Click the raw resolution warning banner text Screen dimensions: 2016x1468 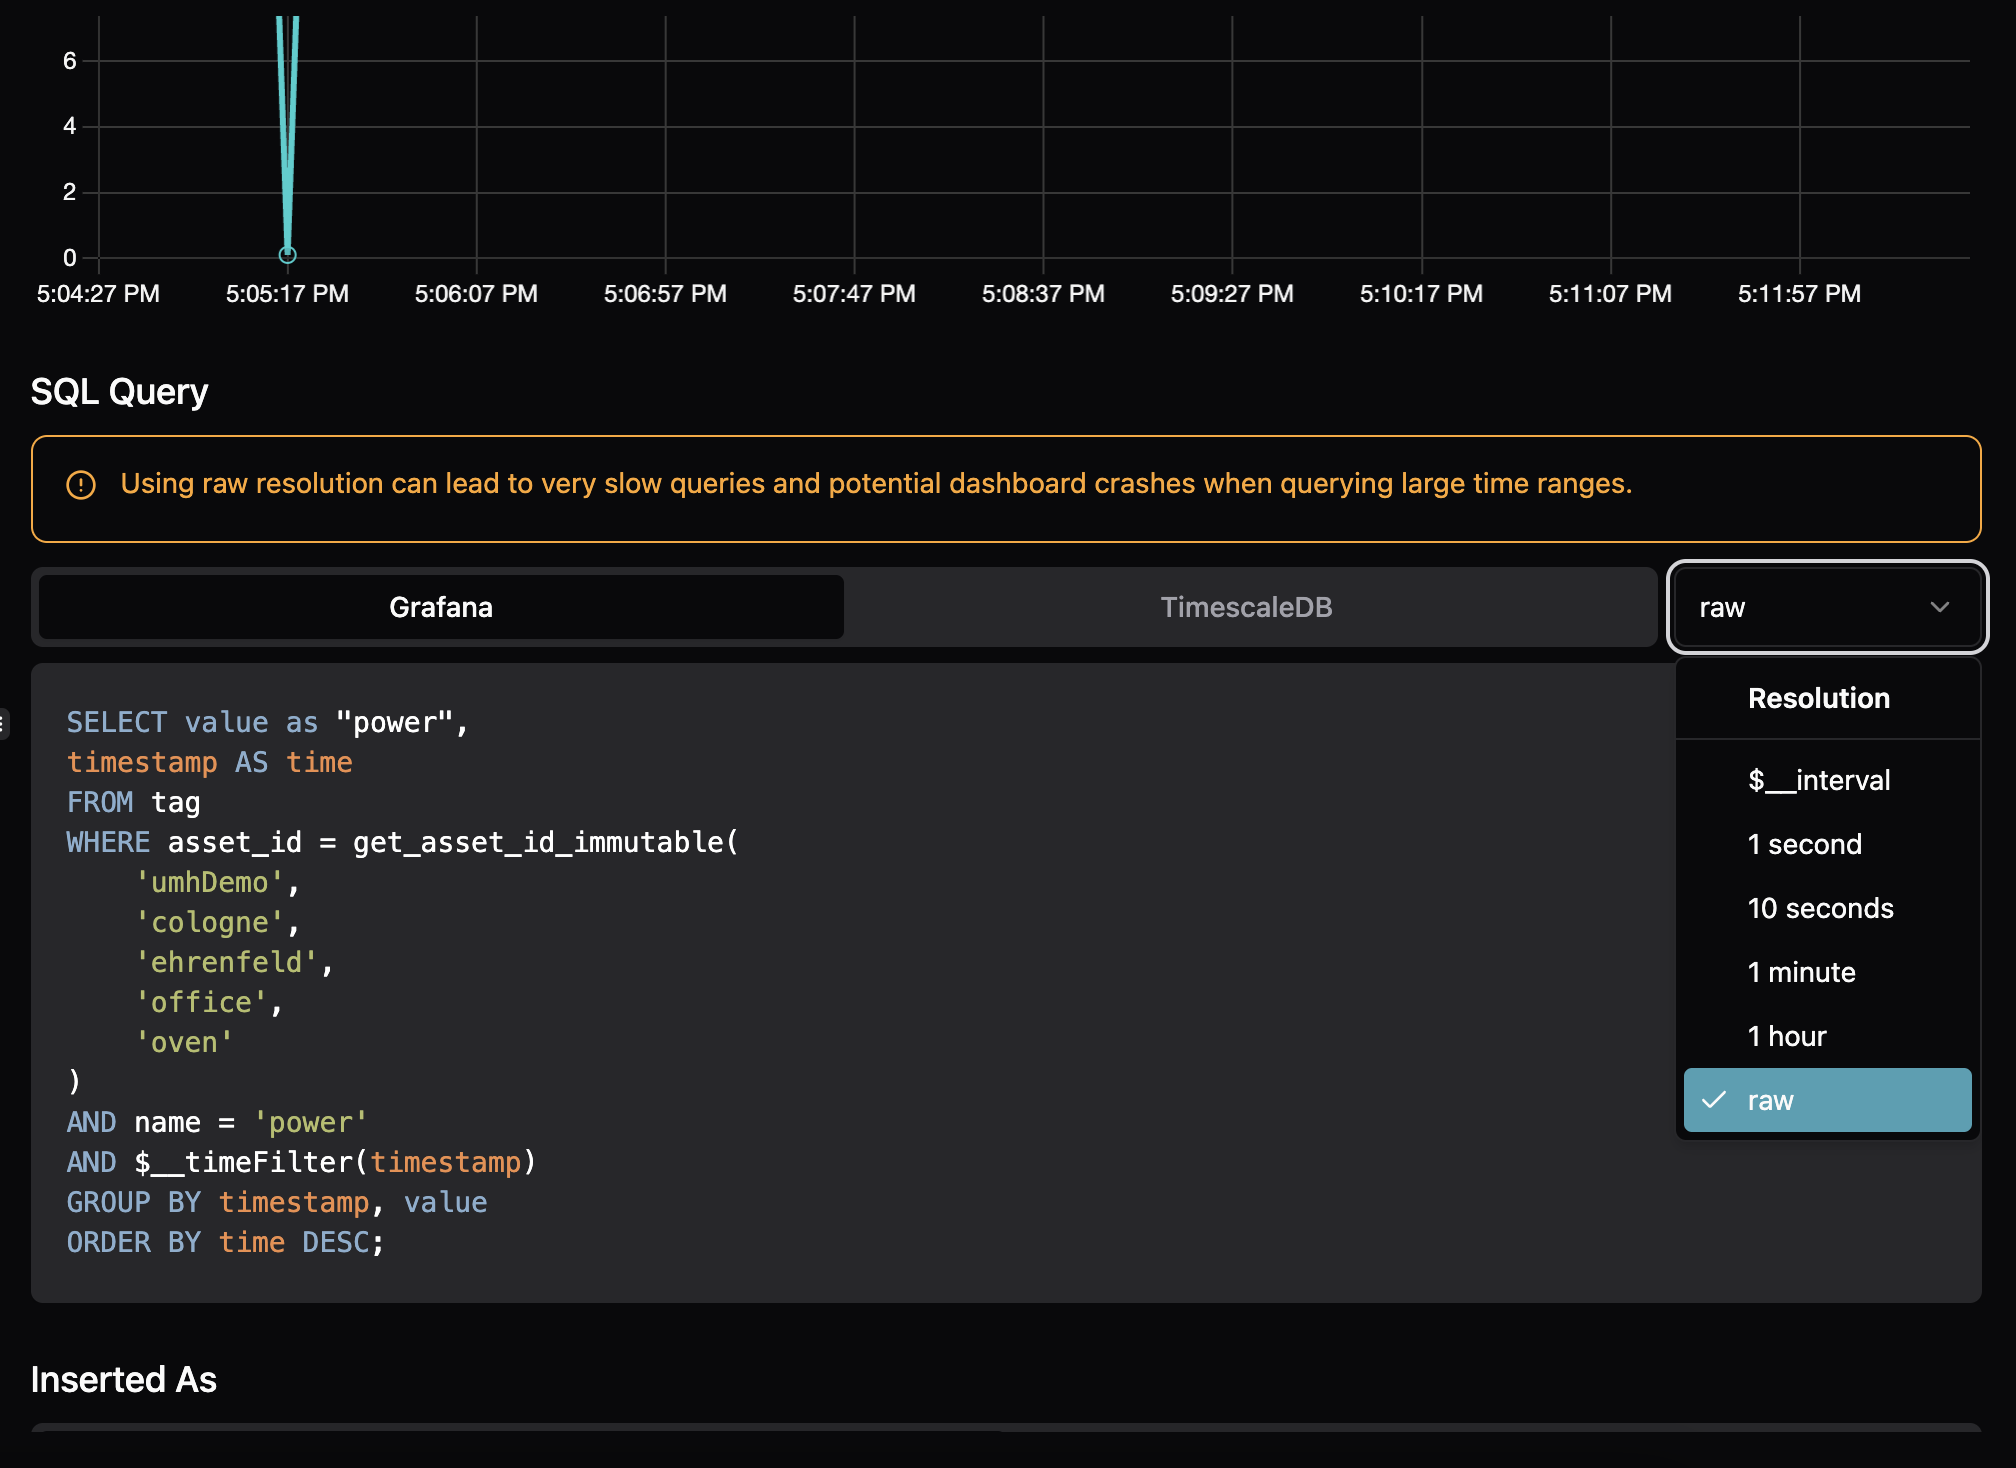[875, 484]
